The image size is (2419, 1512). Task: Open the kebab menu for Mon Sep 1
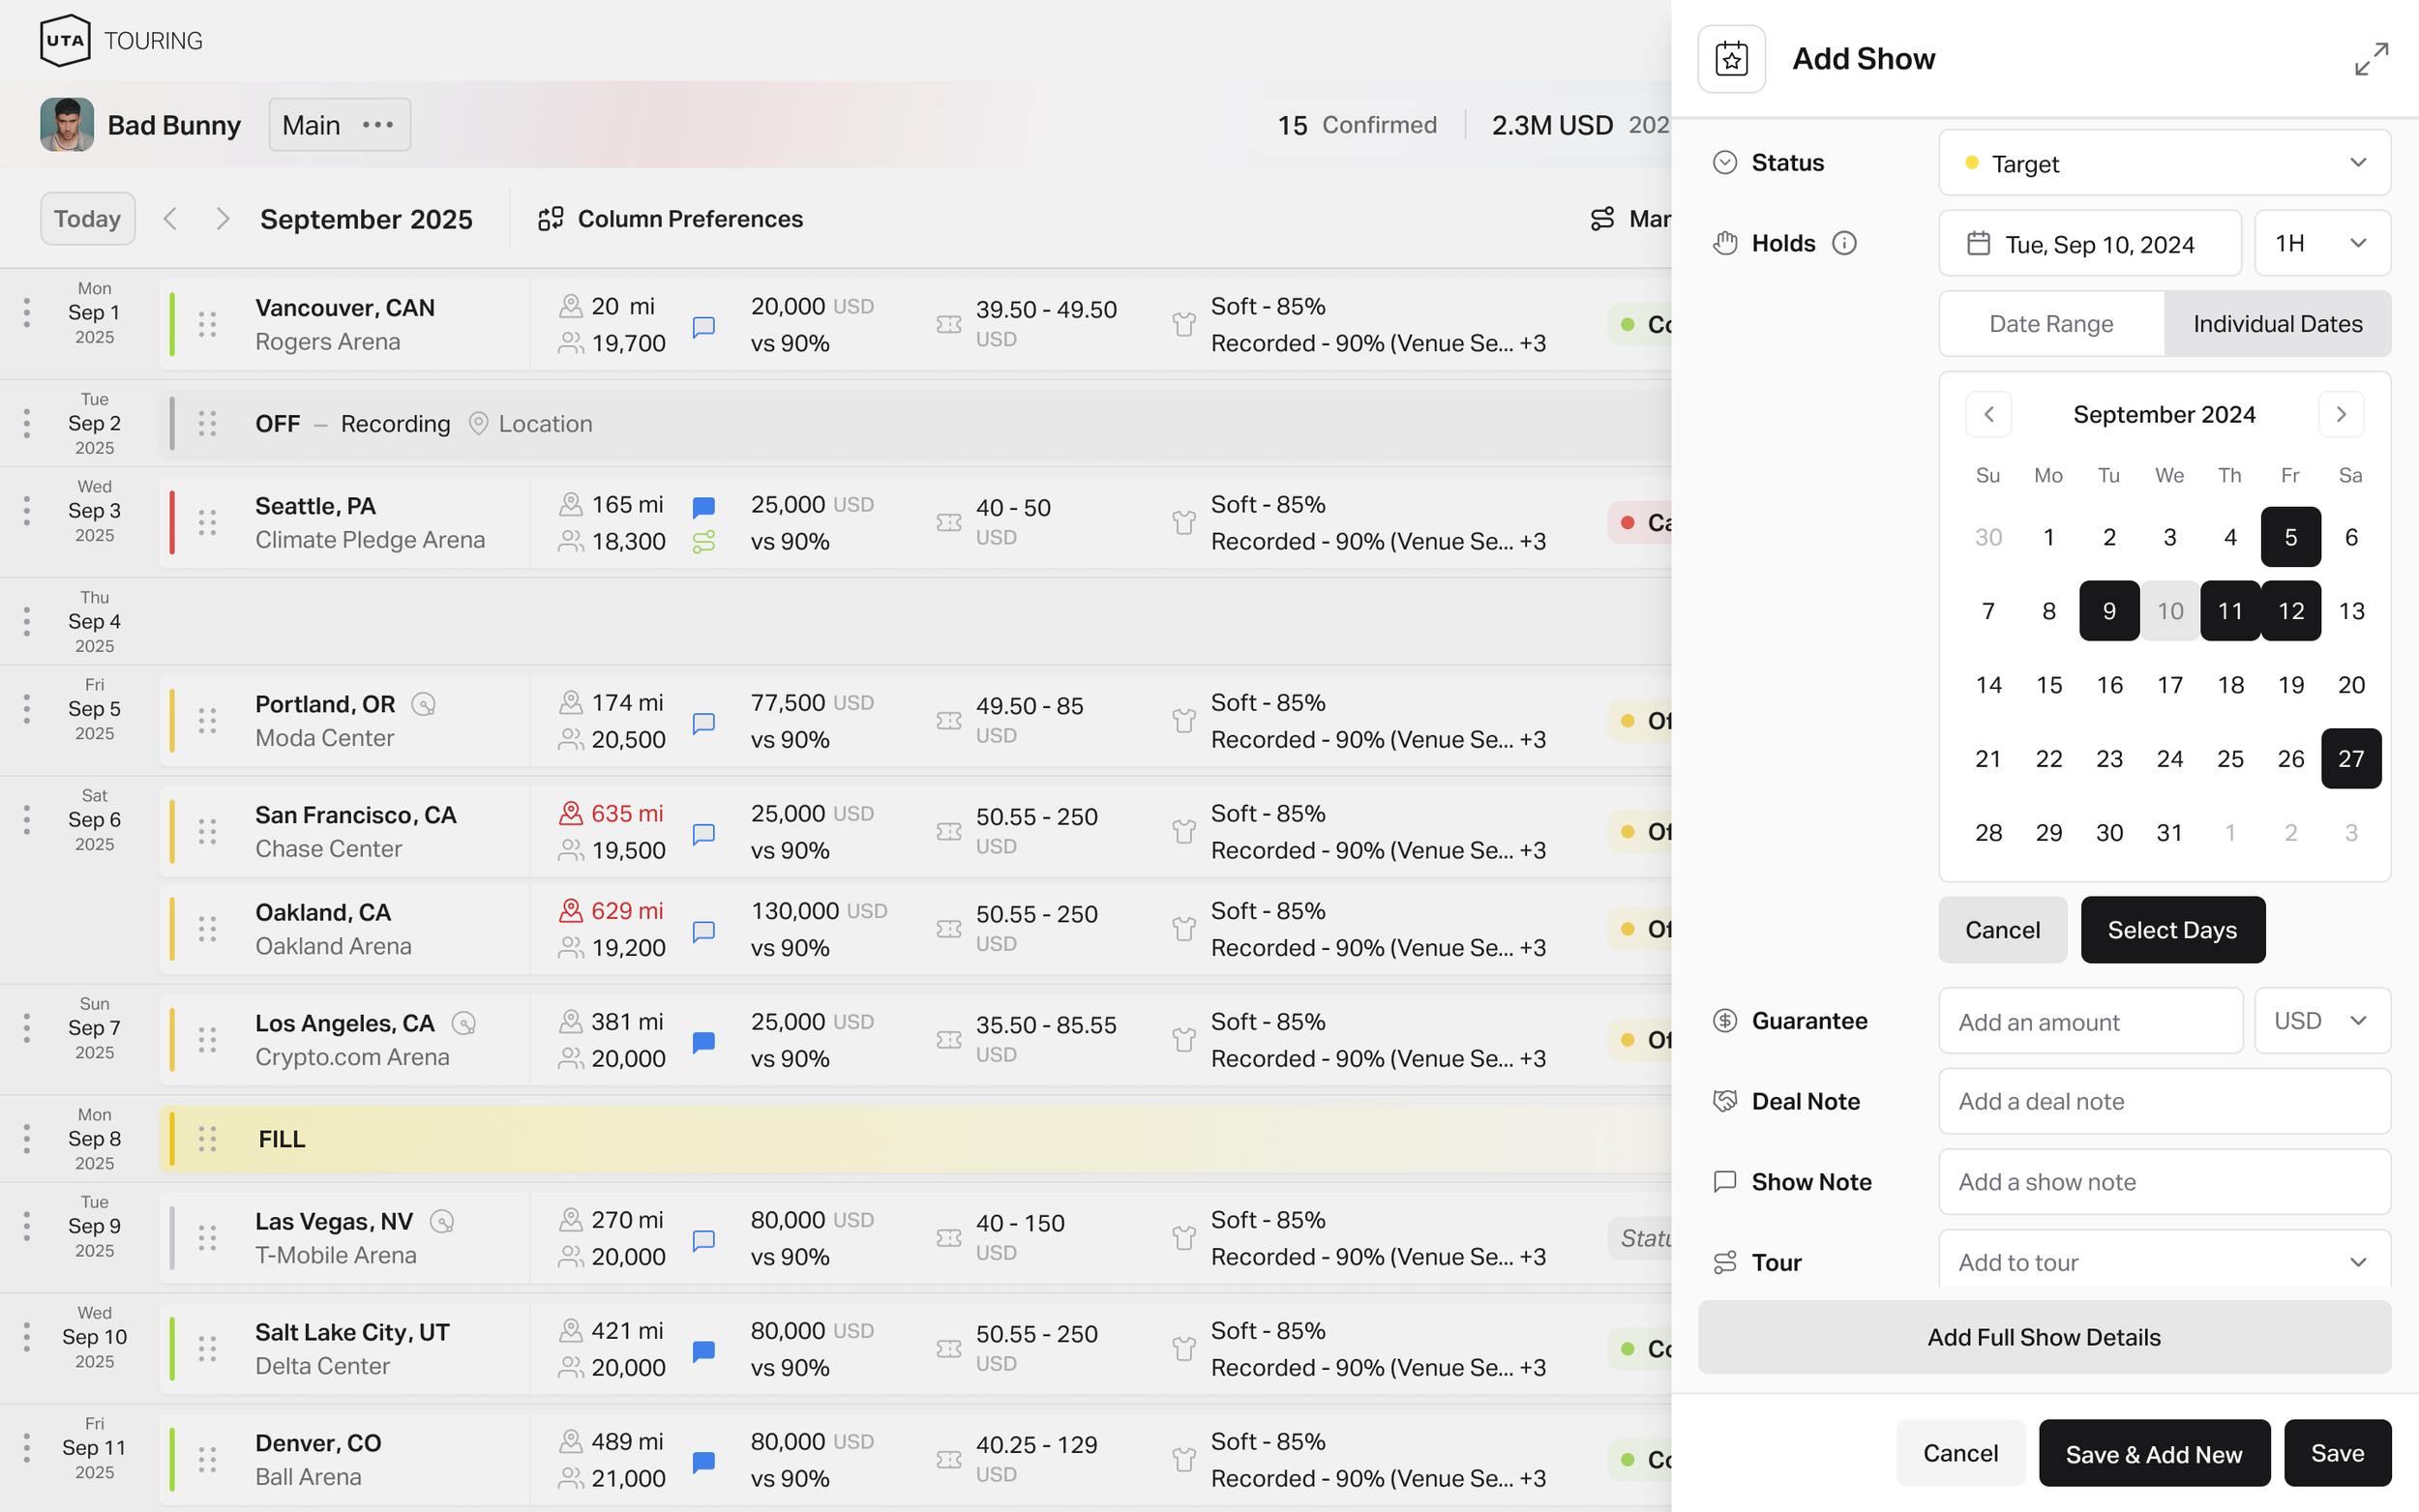pyautogui.click(x=27, y=313)
